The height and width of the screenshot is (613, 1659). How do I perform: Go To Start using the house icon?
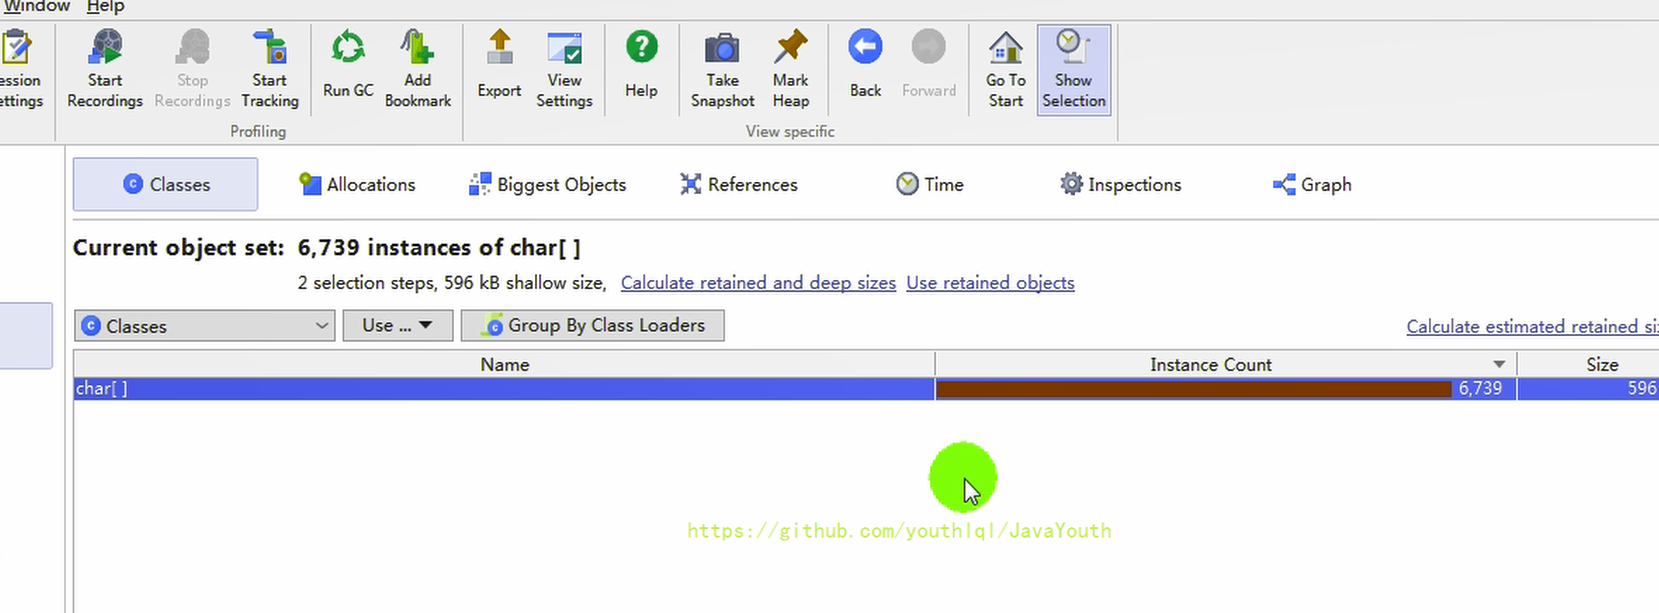pyautogui.click(x=1005, y=70)
